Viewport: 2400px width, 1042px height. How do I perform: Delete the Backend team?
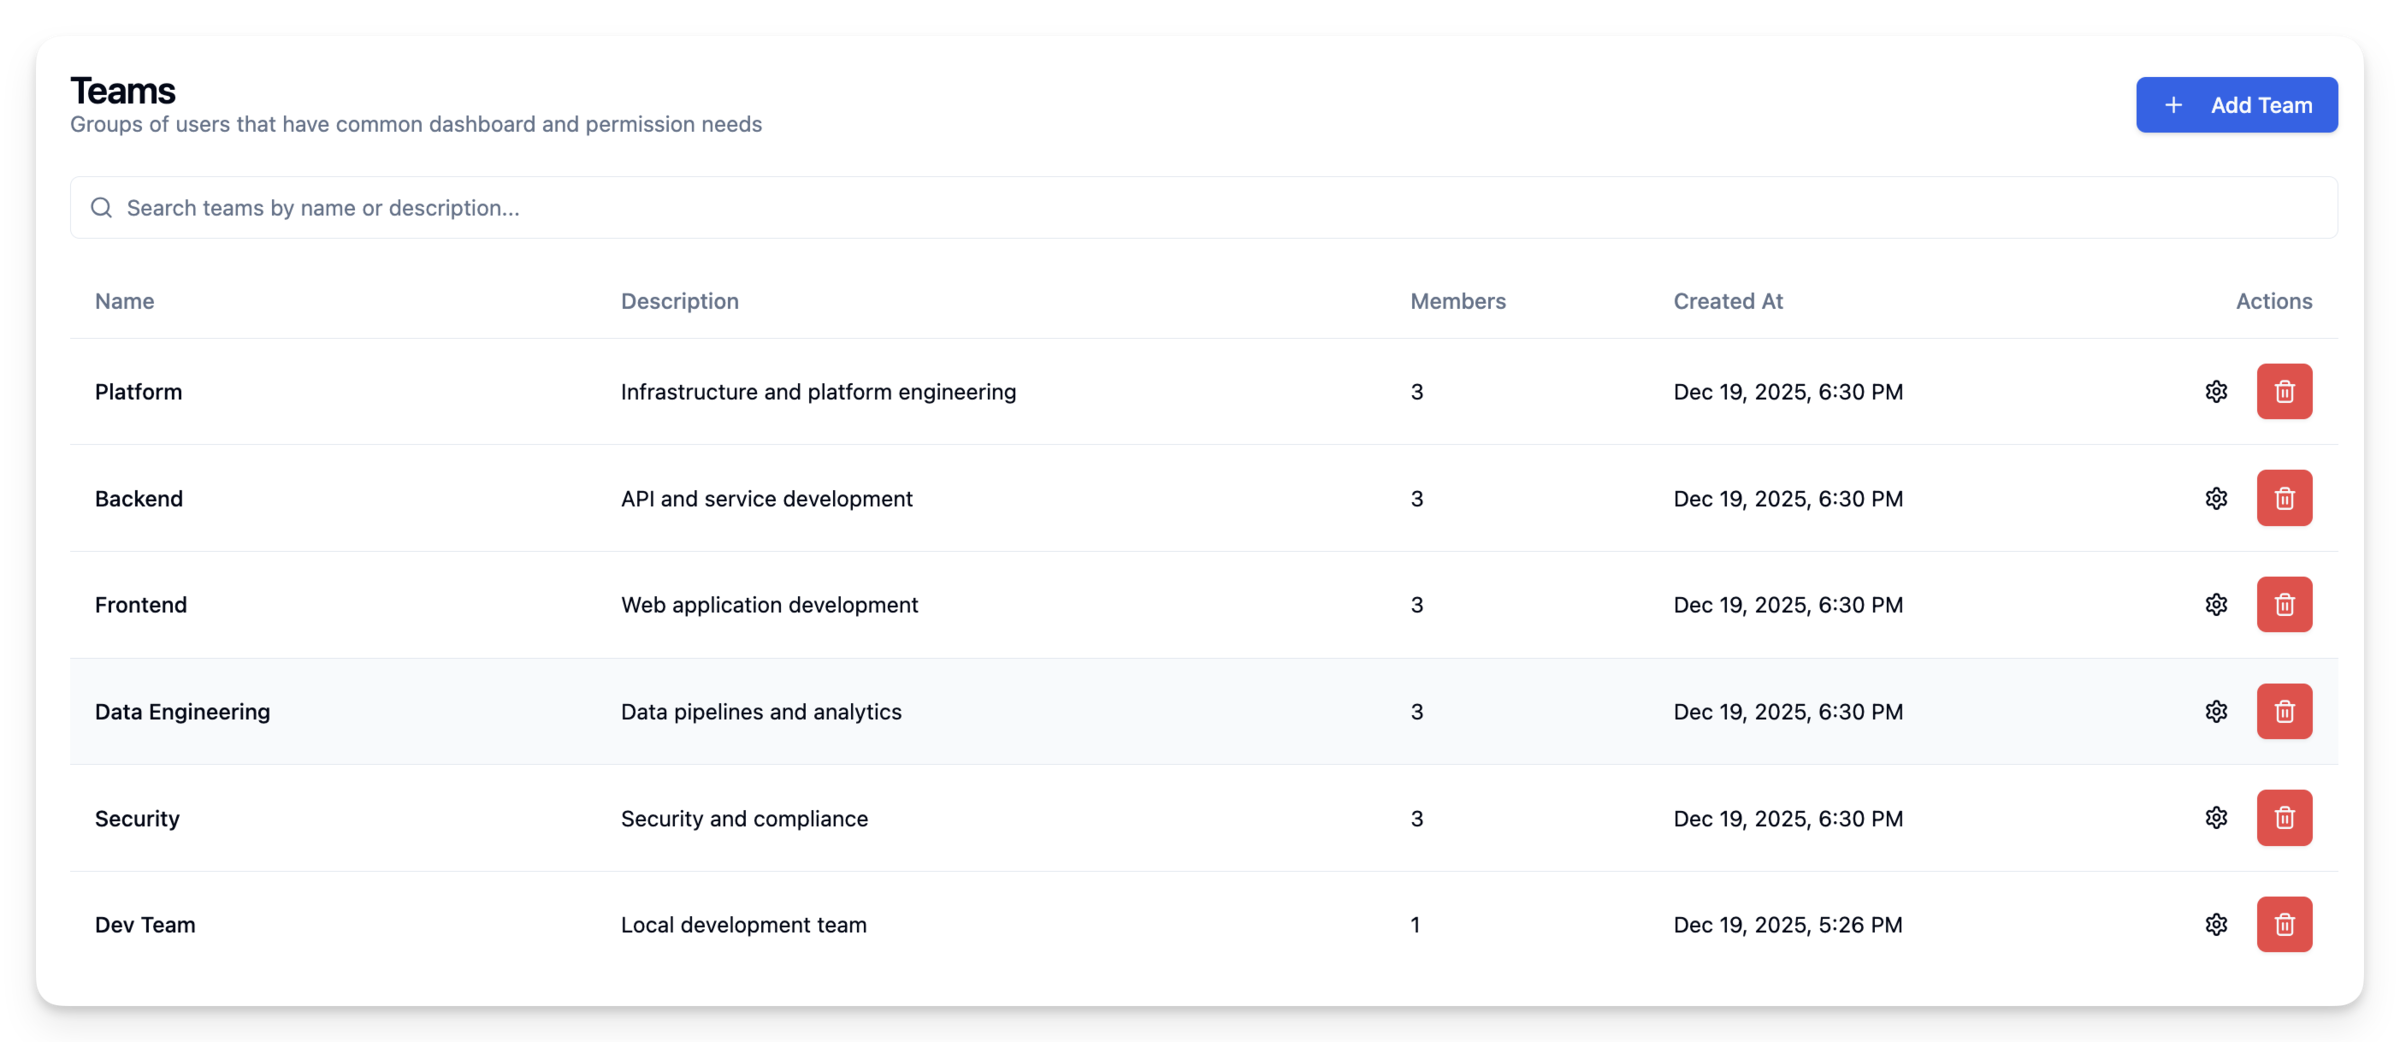tap(2284, 498)
